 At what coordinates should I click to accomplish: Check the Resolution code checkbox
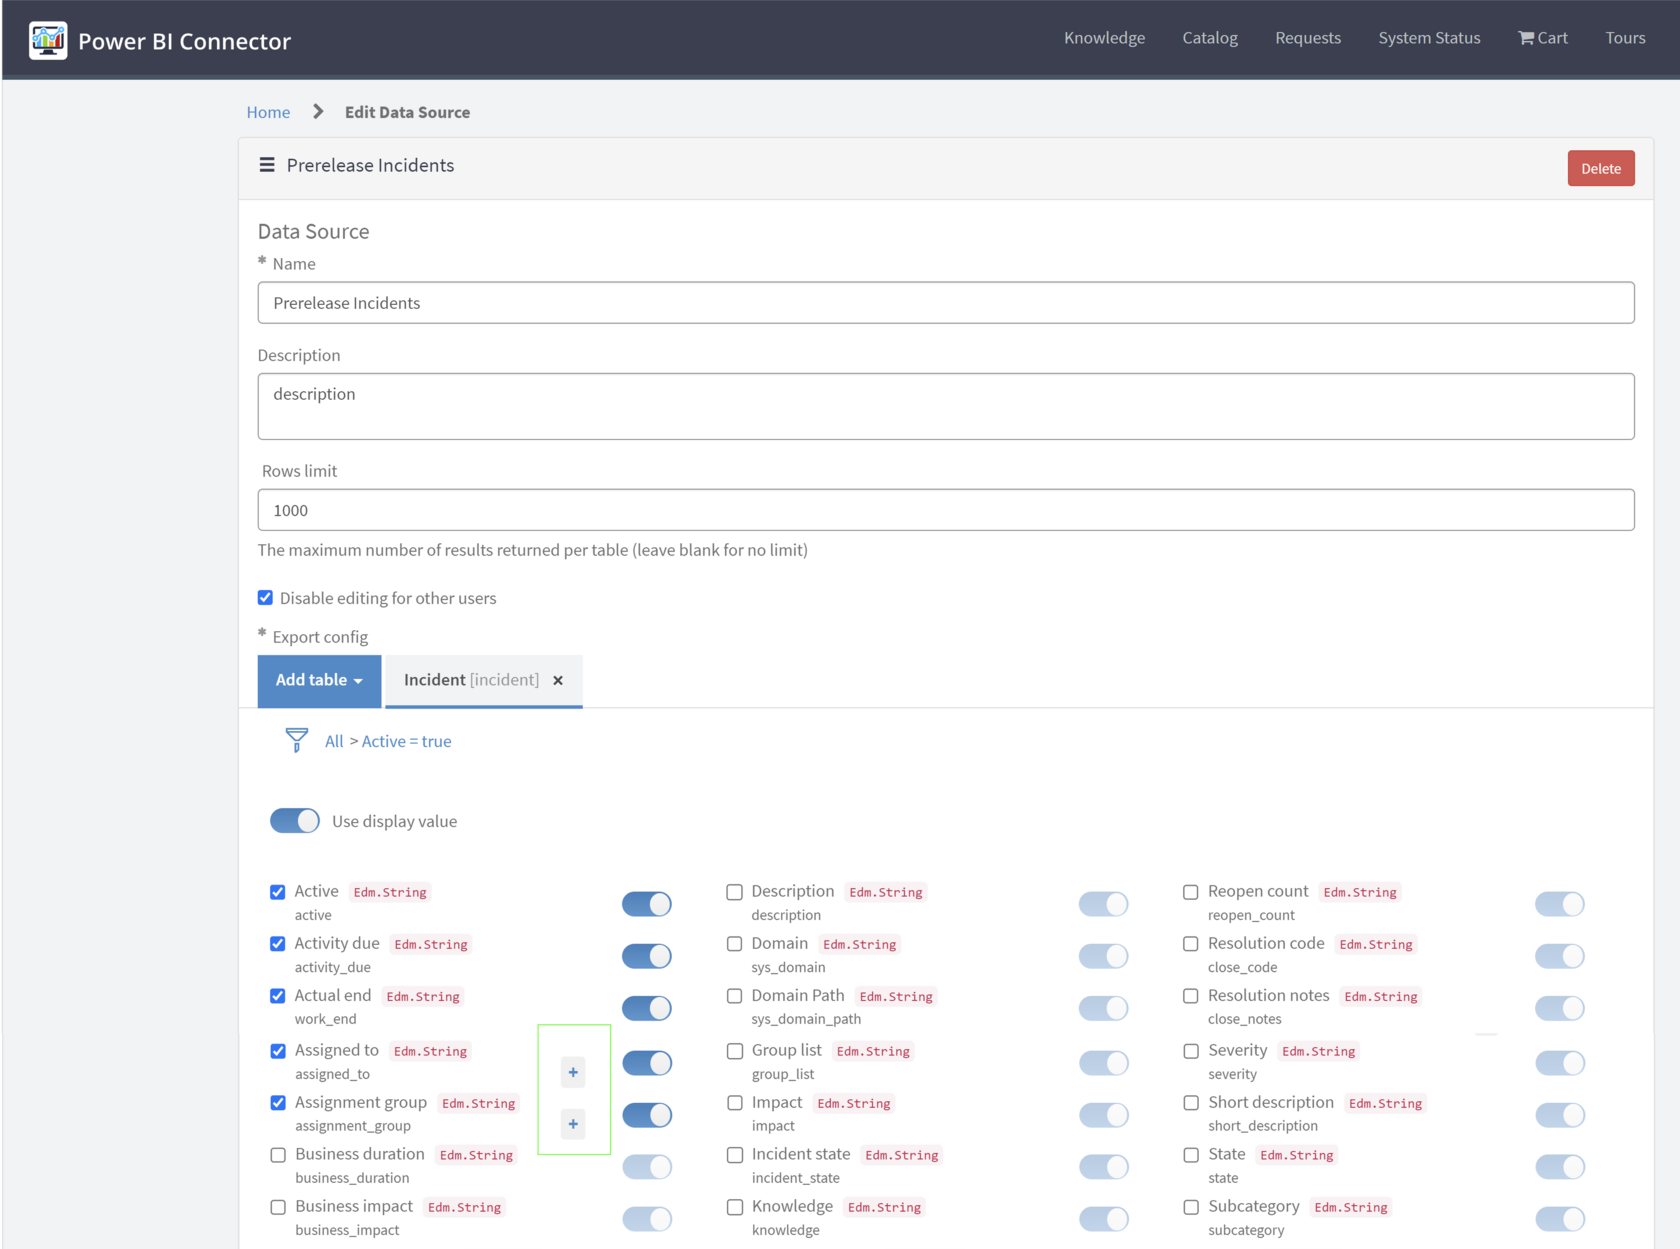coord(1191,944)
